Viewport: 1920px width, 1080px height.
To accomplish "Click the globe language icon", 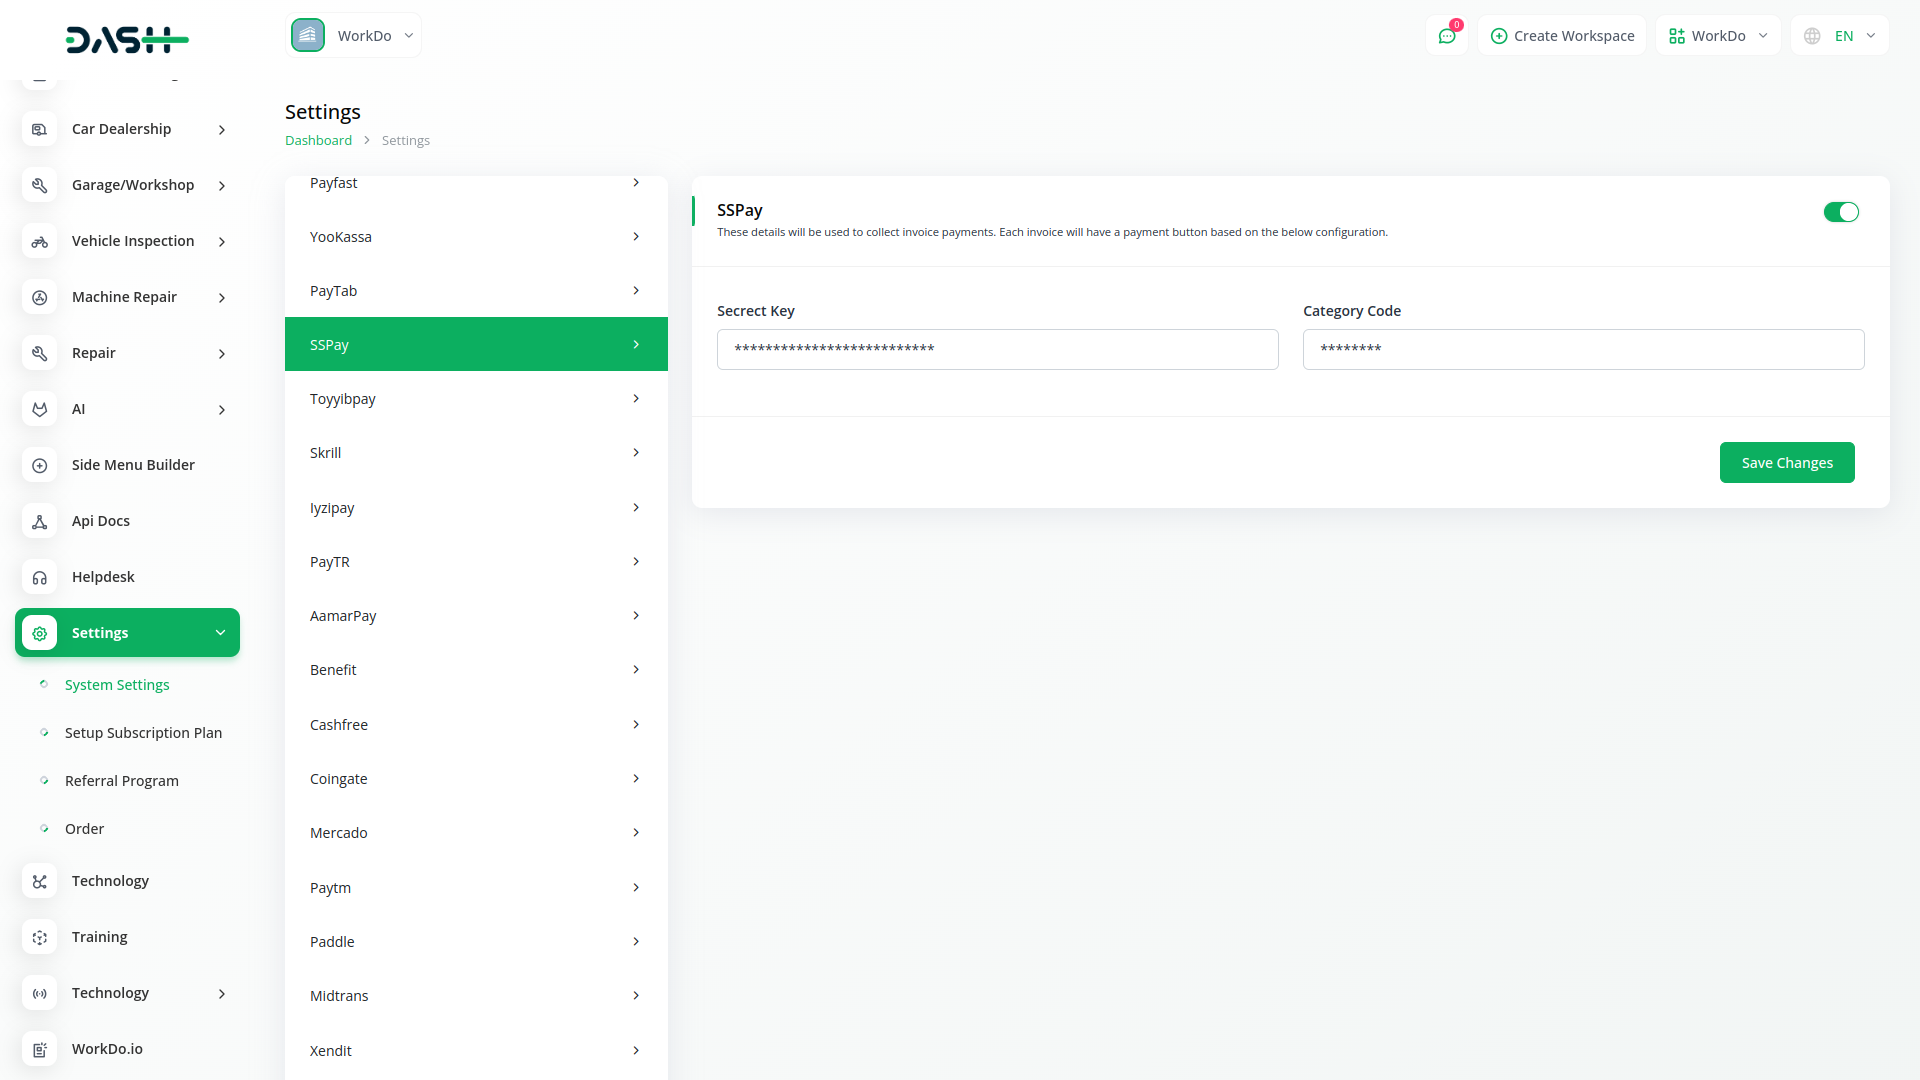I will pyautogui.click(x=1812, y=36).
